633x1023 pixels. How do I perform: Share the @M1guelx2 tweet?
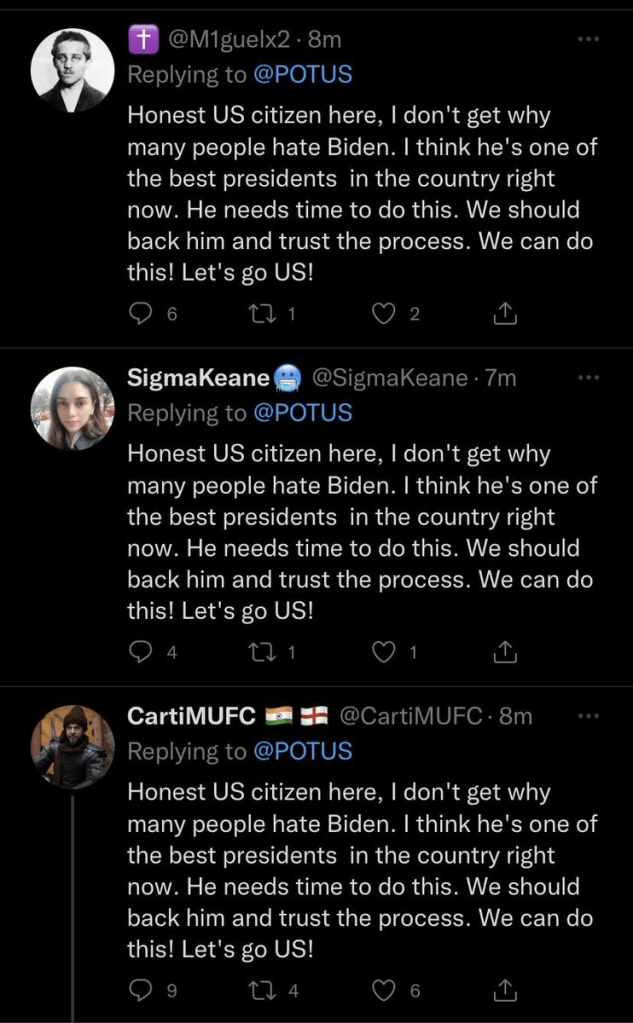(x=506, y=314)
